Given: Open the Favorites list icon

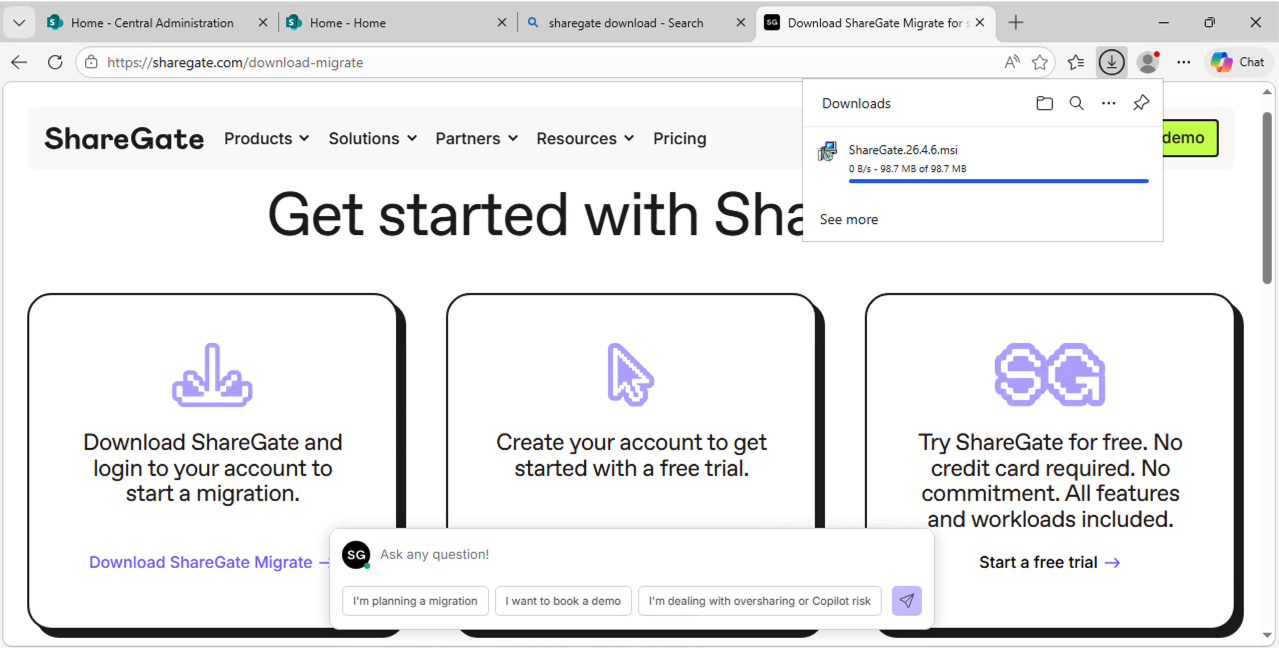Looking at the screenshot, I should [1076, 62].
